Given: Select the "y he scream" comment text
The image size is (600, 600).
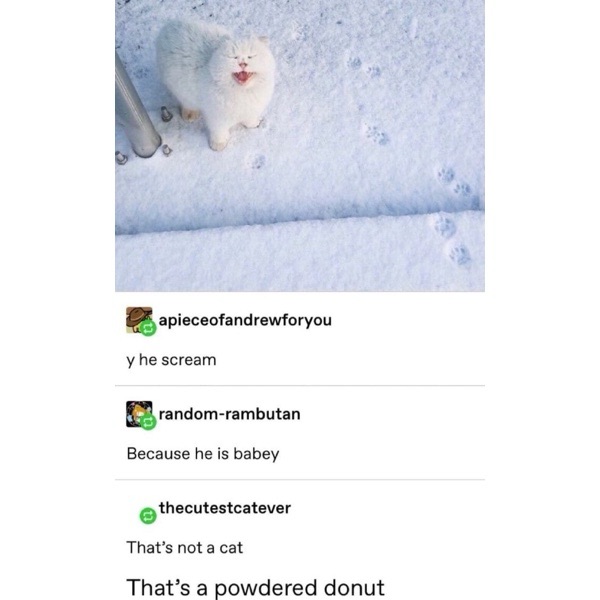Looking at the screenshot, I should click(x=171, y=360).
